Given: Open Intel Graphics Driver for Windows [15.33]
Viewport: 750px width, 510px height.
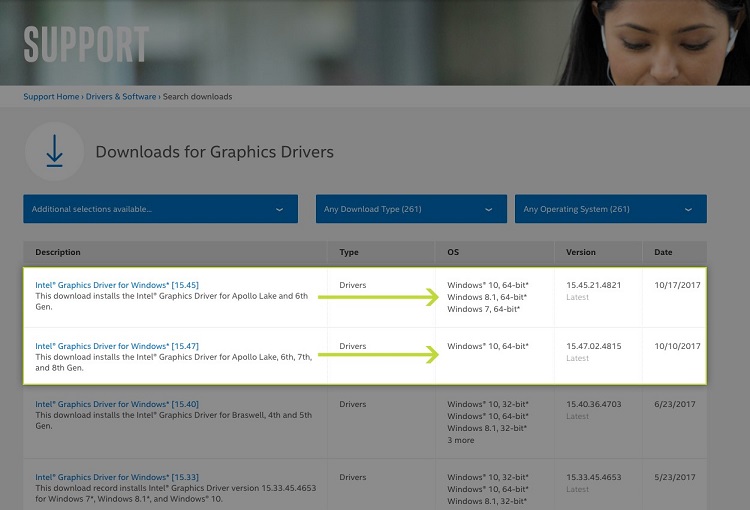Looking at the screenshot, I should pyautogui.click(x=116, y=478).
